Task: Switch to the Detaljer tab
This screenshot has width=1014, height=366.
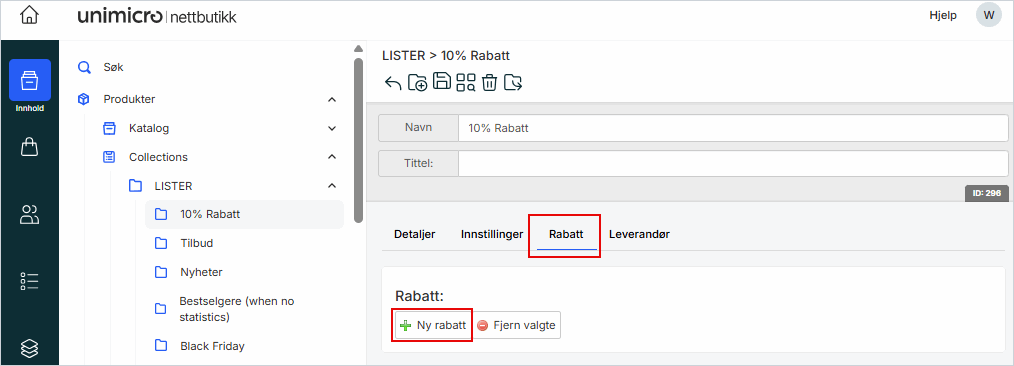Action: tap(415, 234)
